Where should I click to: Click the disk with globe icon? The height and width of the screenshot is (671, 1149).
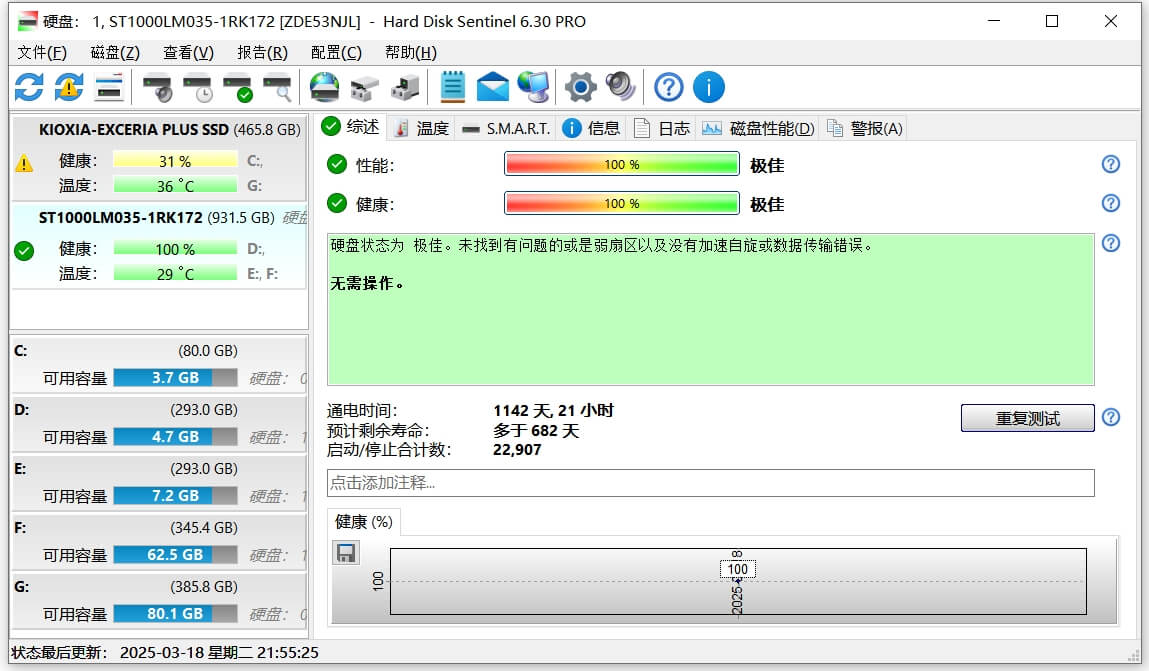click(x=325, y=87)
